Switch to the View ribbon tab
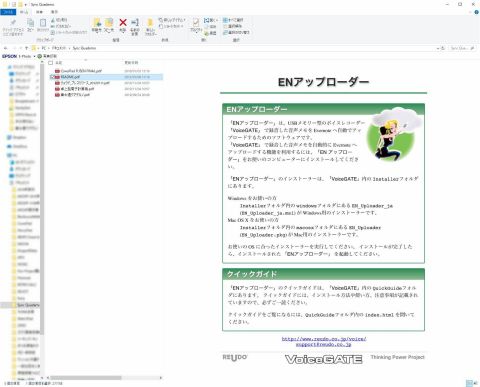 point(54,12)
